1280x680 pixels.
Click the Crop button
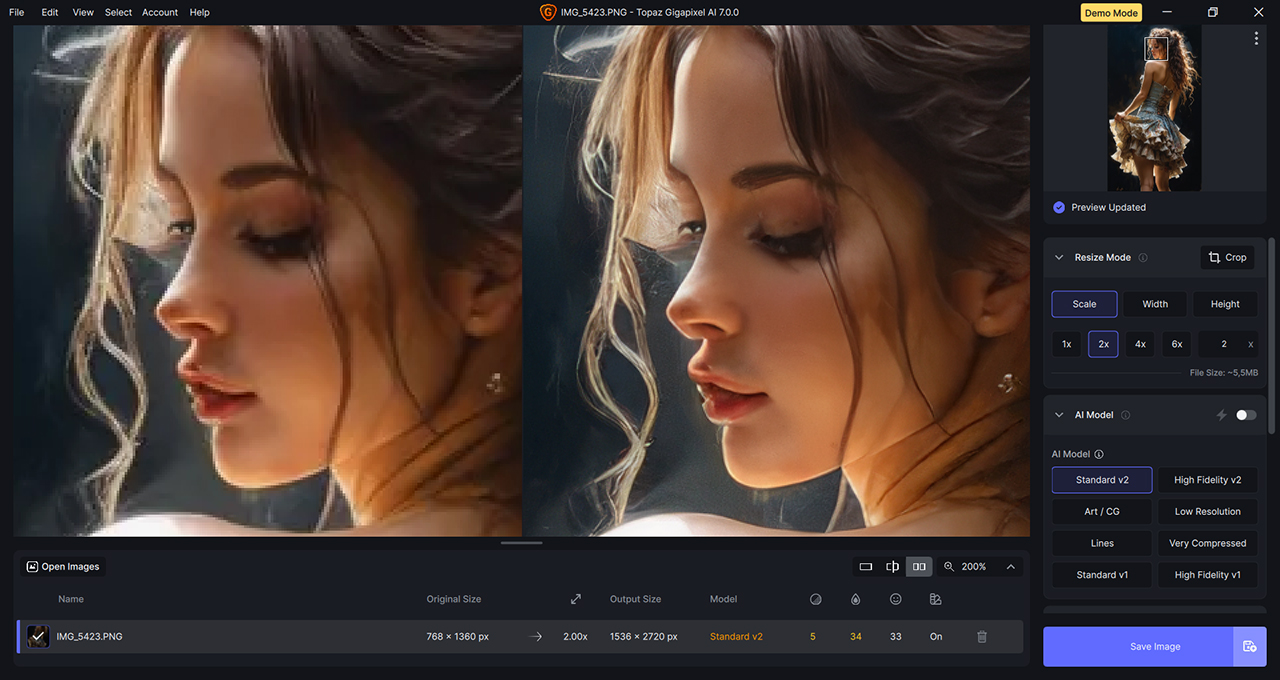[1227, 257]
